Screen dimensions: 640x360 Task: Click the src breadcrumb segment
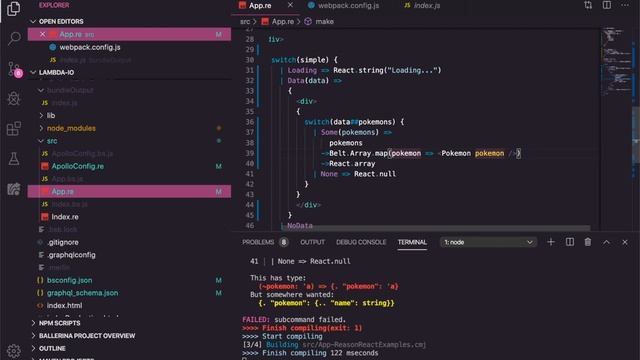tap(245, 21)
